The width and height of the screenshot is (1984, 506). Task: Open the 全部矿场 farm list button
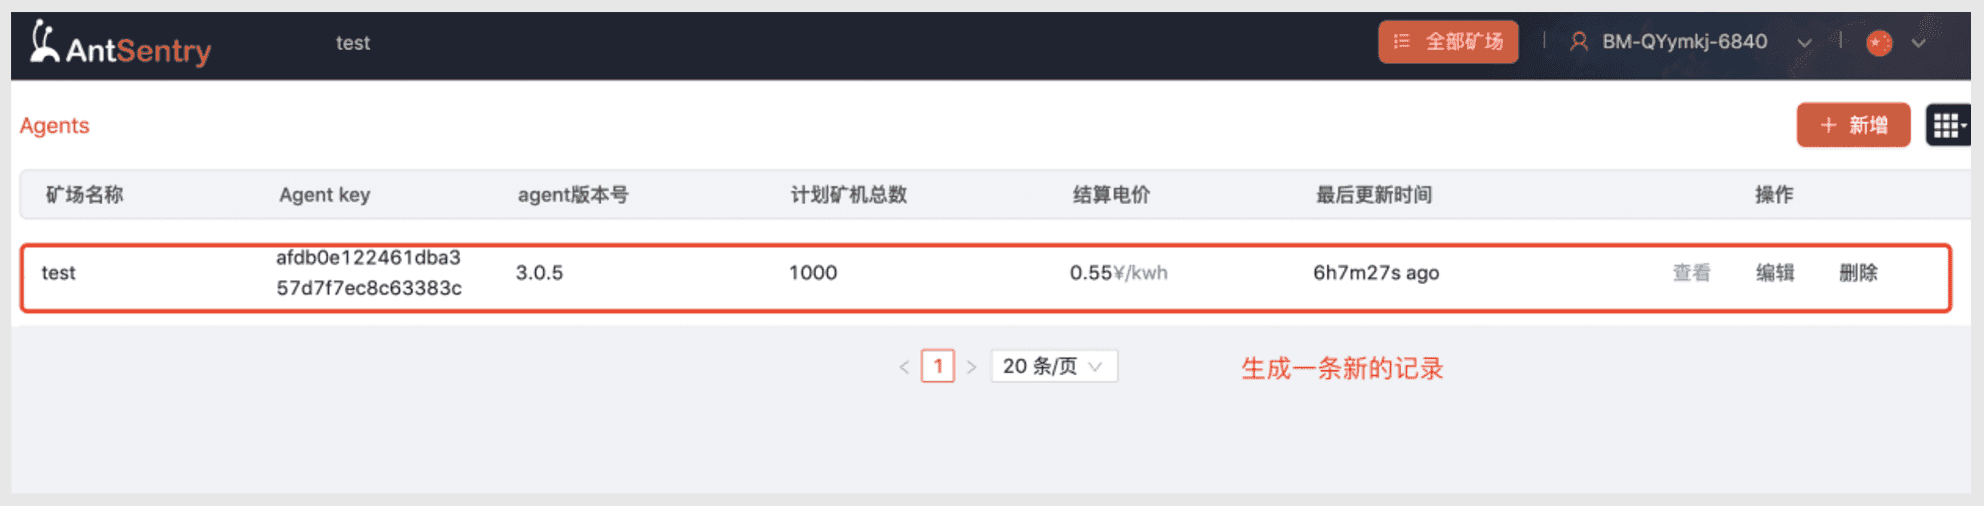[1448, 42]
